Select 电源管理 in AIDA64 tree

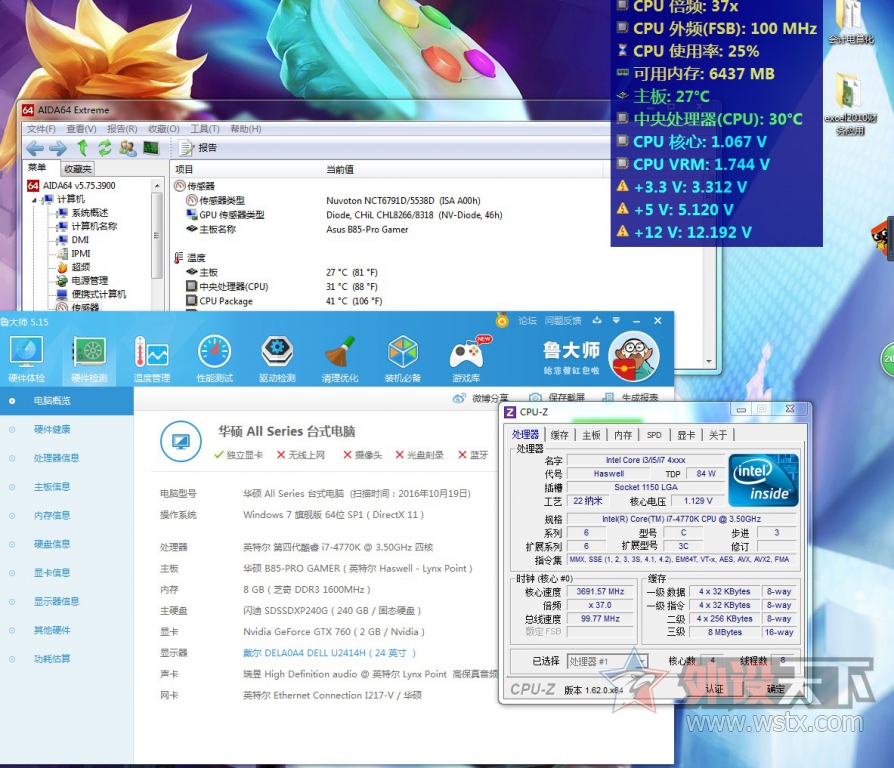[x=90, y=281]
